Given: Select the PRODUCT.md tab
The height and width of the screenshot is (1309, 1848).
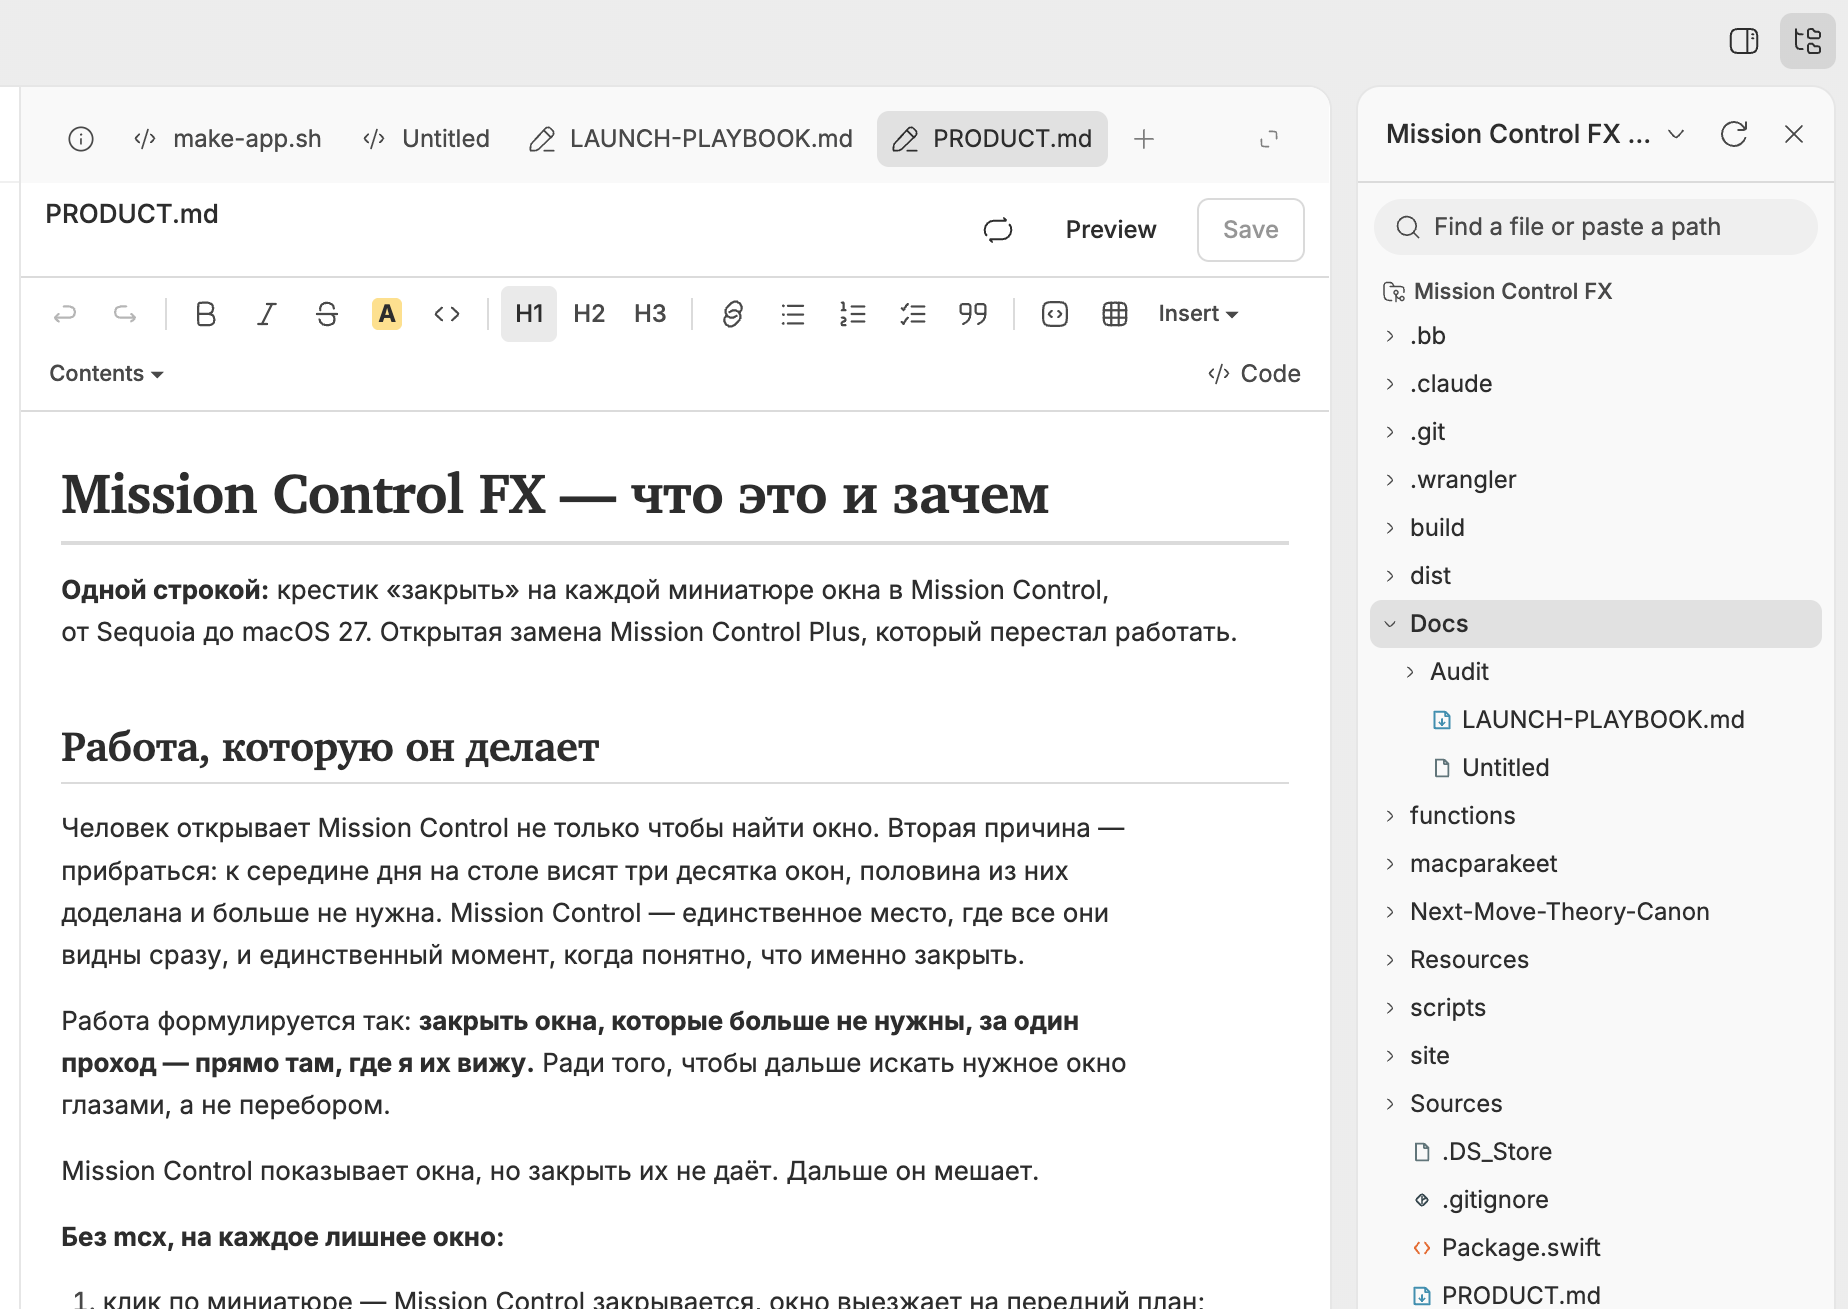Looking at the screenshot, I should 992,139.
